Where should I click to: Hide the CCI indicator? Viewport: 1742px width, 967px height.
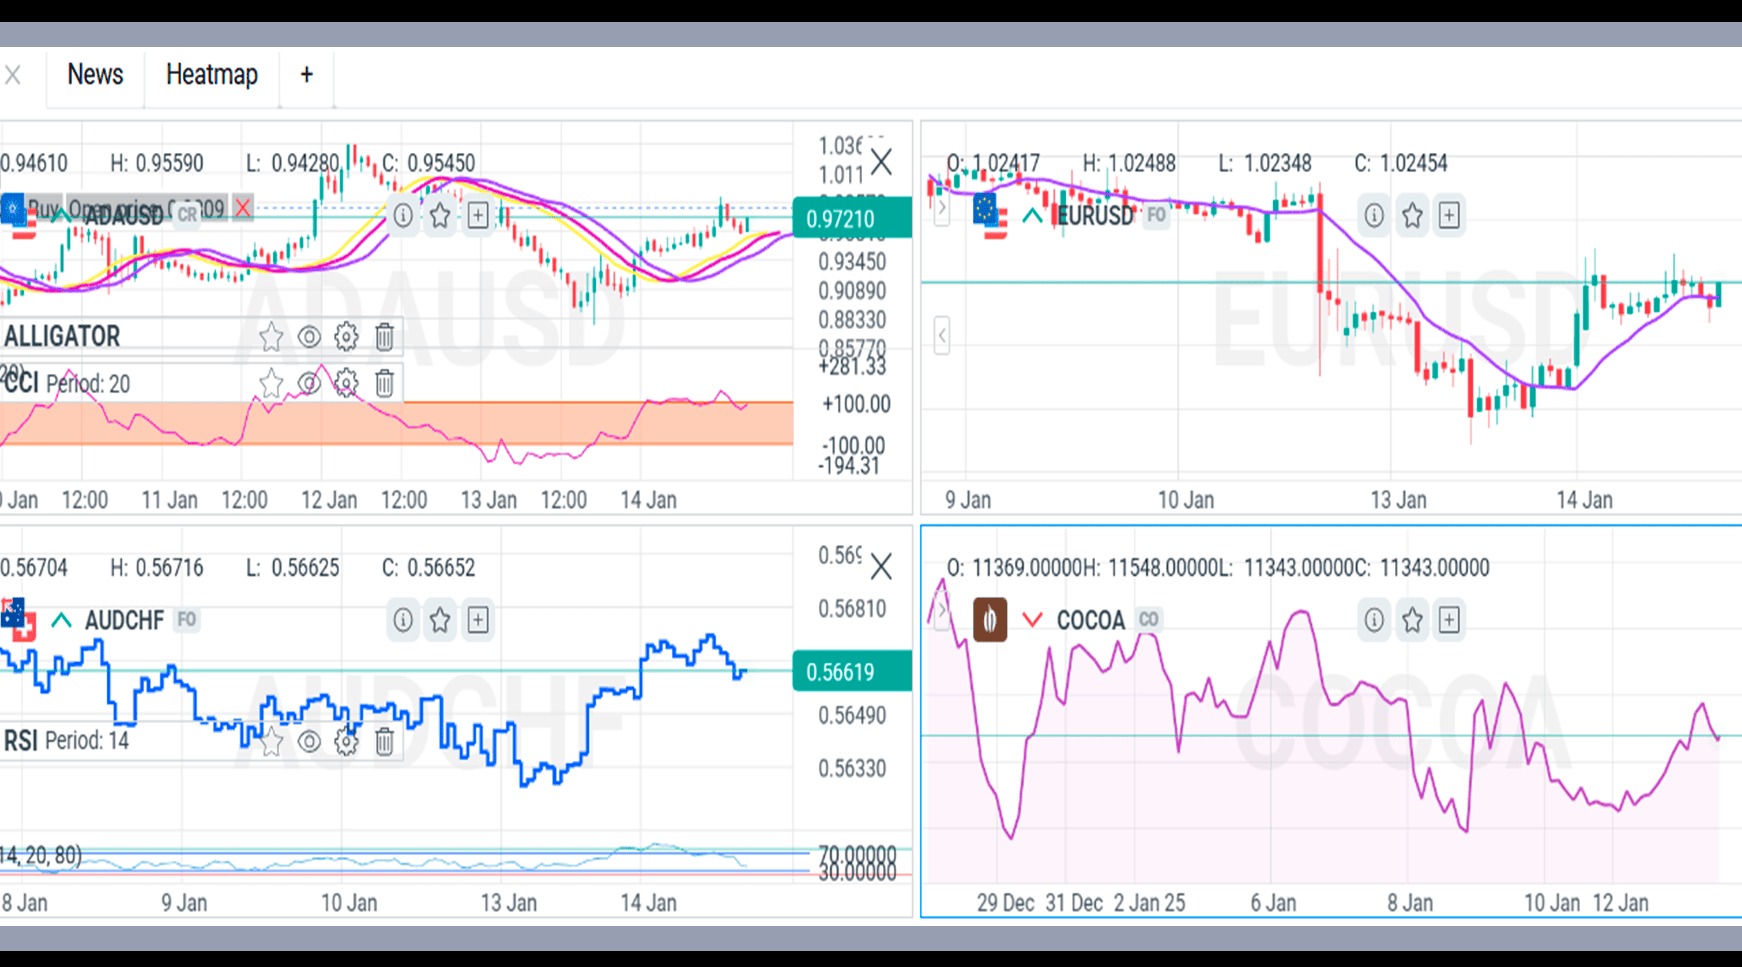308,383
